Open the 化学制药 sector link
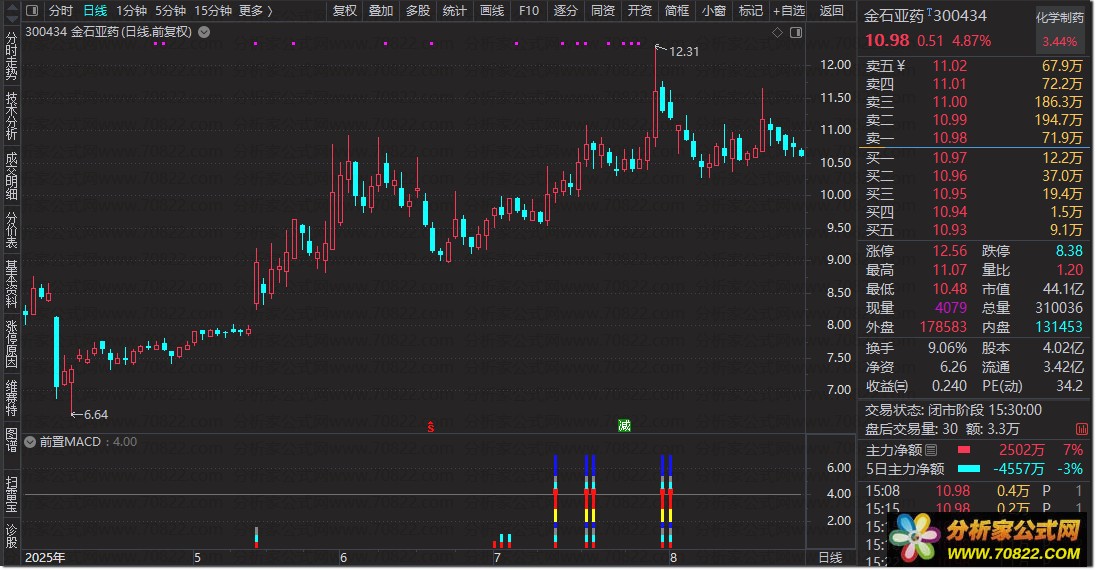Image resolution: width=1097 pixels, height=570 pixels. click(x=1060, y=17)
